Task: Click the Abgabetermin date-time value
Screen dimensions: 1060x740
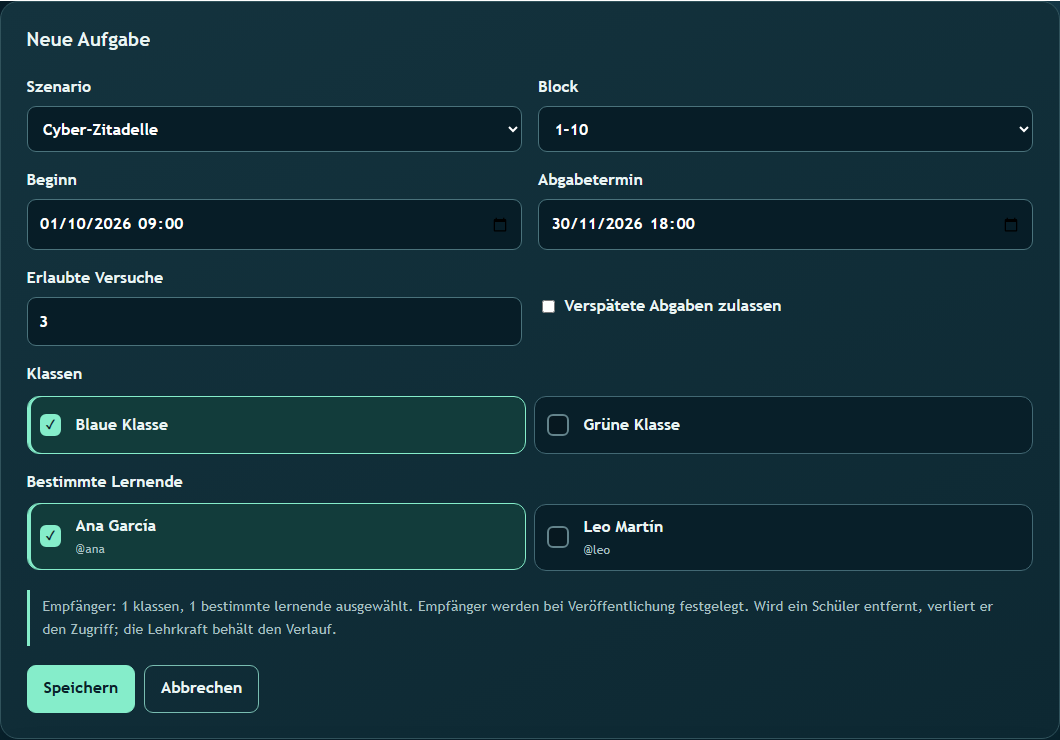Action: (x=623, y=224)
